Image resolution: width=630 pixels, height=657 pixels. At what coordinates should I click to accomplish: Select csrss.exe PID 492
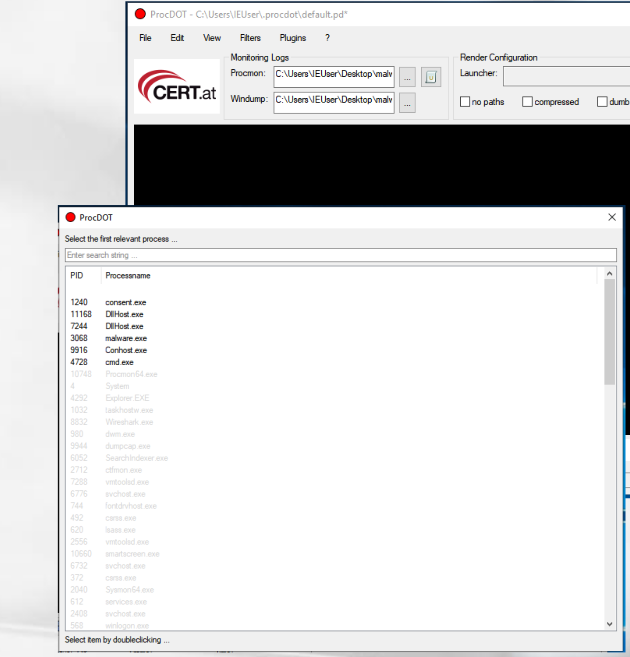click(335, 518)
